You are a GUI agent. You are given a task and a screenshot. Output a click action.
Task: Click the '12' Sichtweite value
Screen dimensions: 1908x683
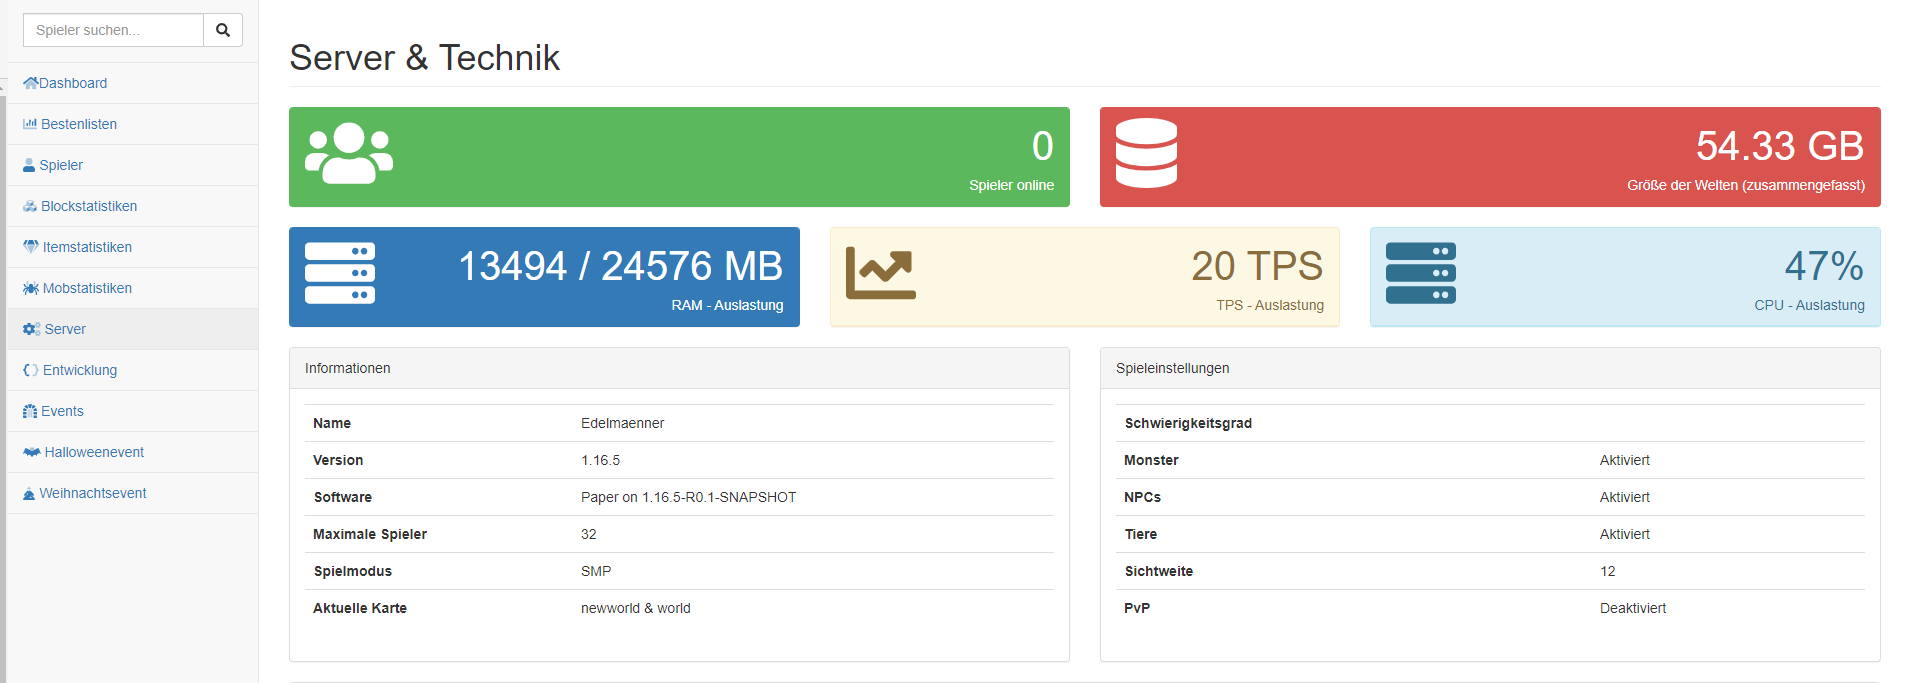[1608, 571]
